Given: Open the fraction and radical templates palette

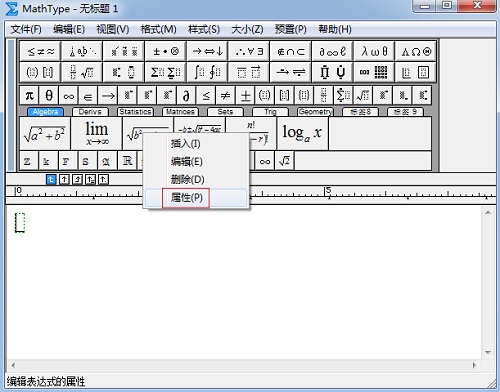Looking at the screenshot, I should (x=82, y=72).
